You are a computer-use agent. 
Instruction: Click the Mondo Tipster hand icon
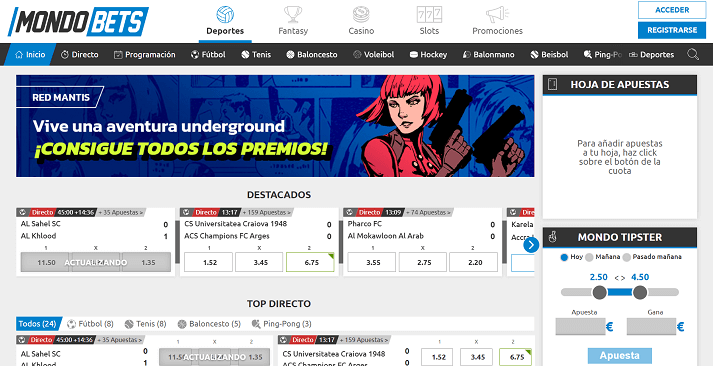pyautogui.click(x=552, y=237)
